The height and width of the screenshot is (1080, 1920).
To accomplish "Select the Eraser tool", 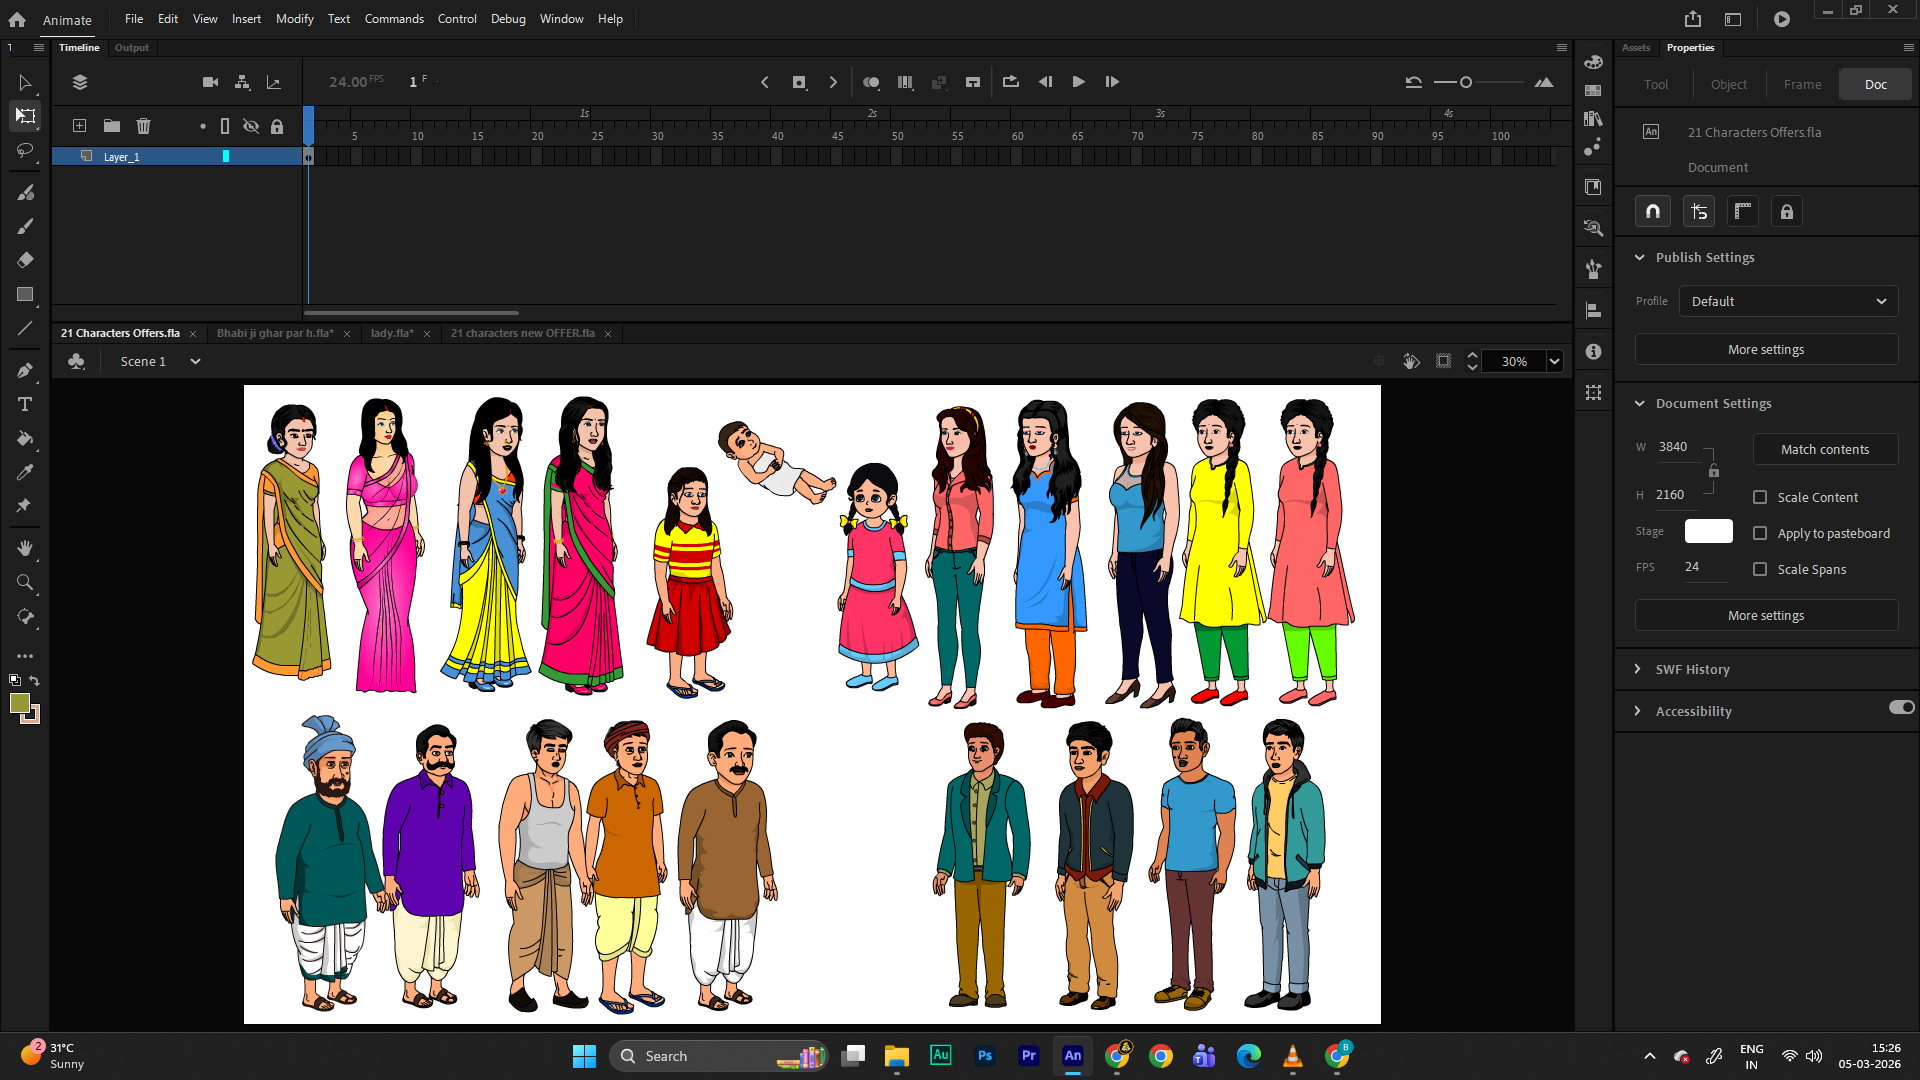I will (25, 260).
